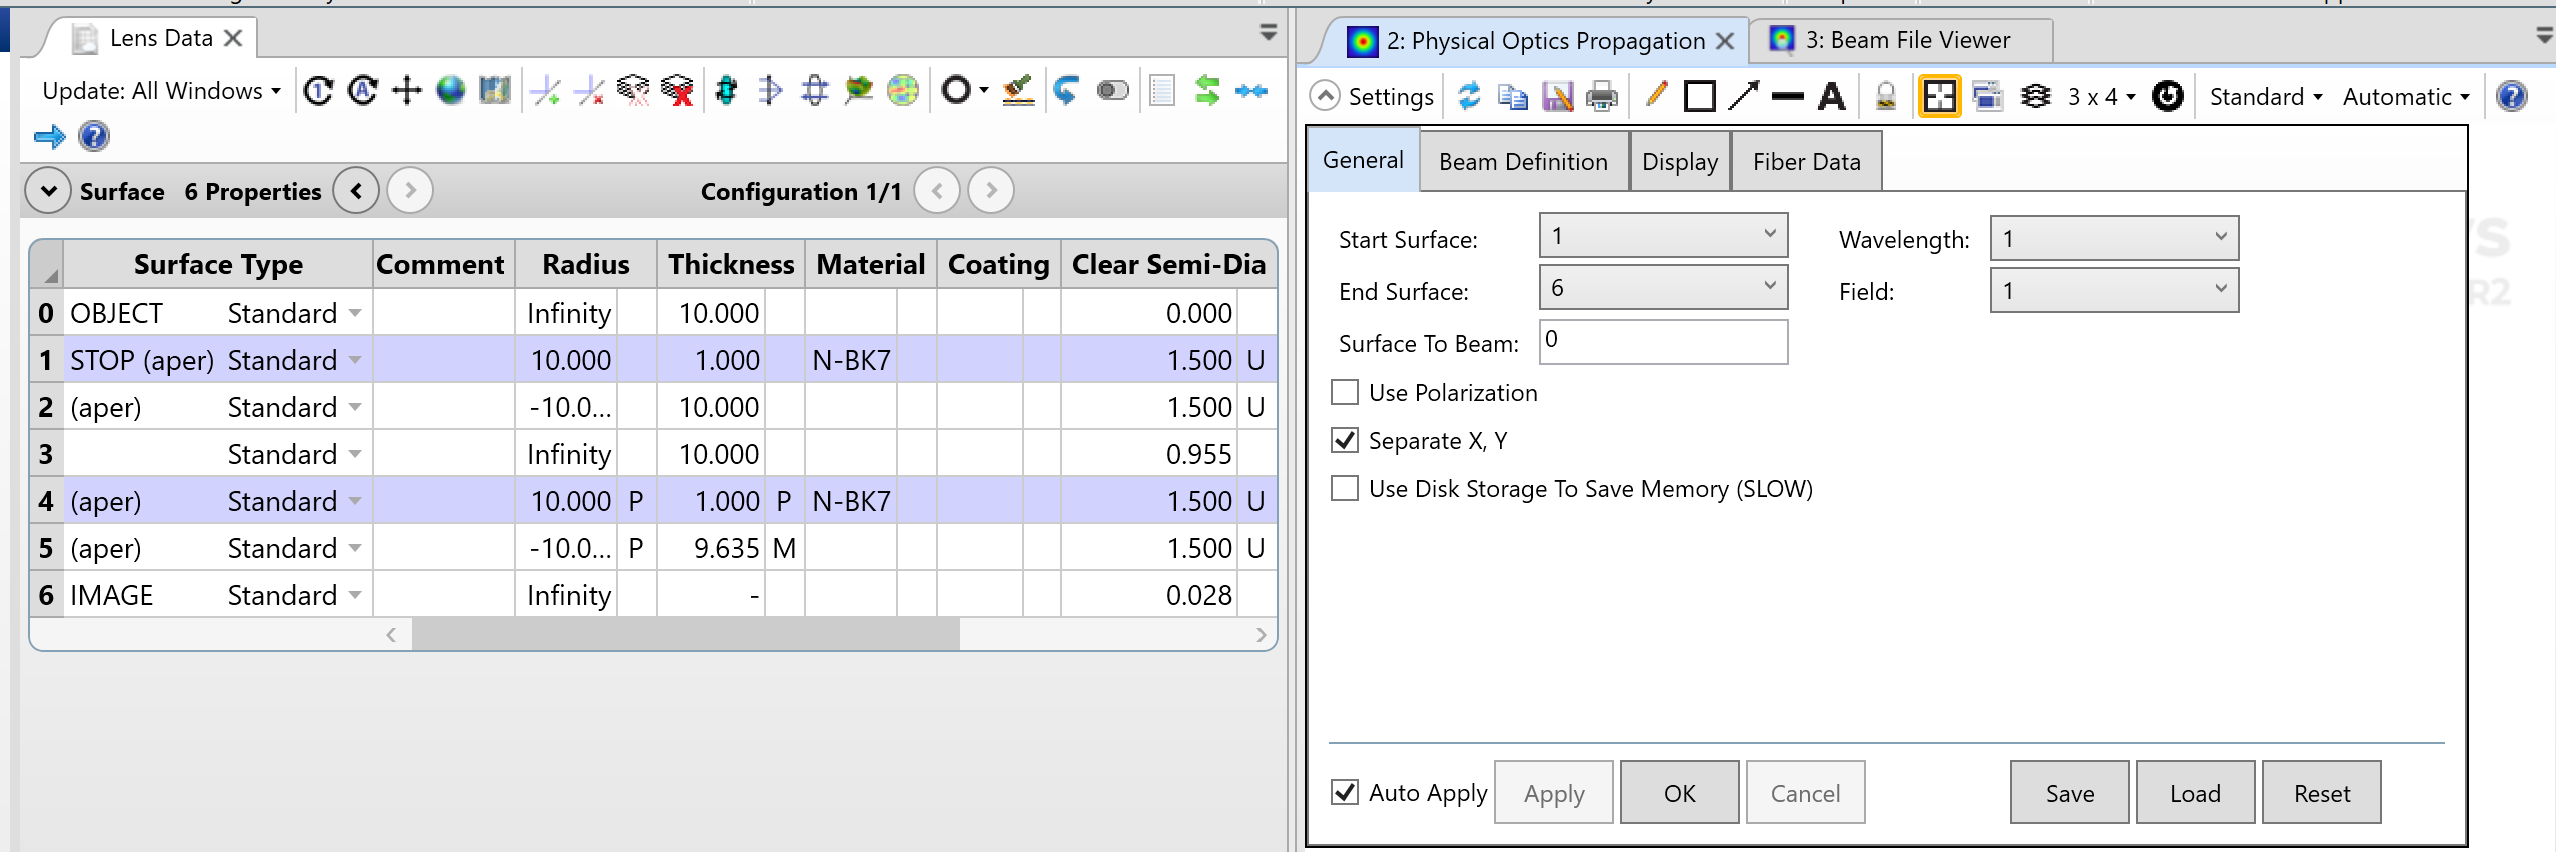Click the circular reset icon after 3 x 4

(x=2168, y=96)
